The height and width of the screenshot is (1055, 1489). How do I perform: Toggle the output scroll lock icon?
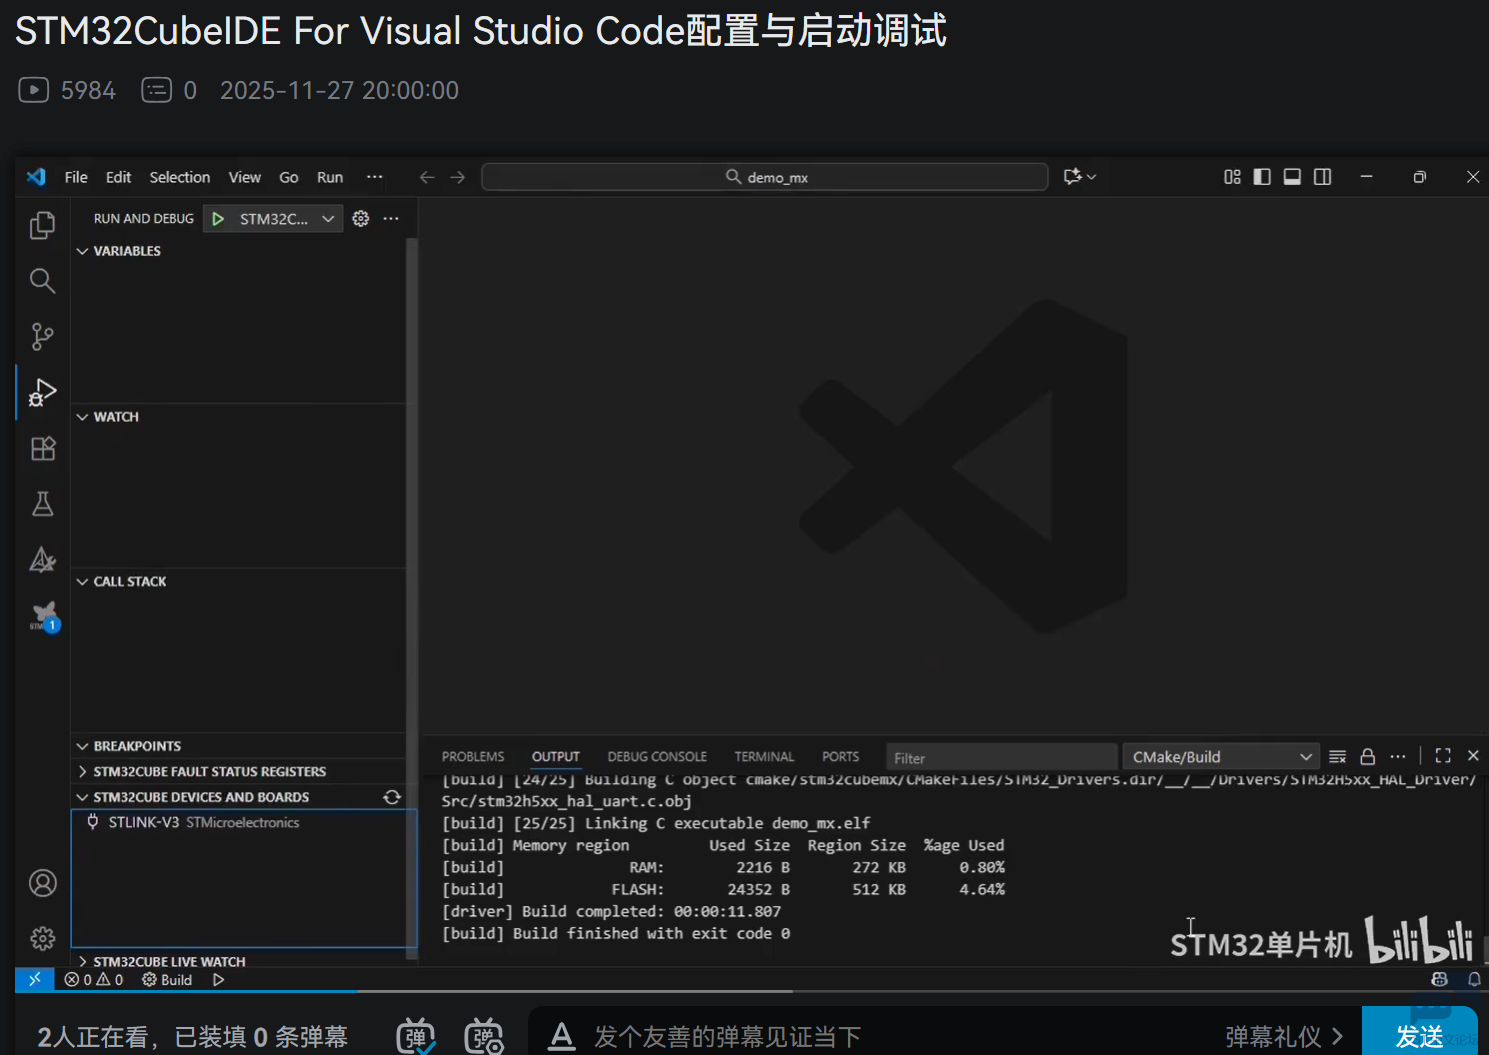[1368, 757]
